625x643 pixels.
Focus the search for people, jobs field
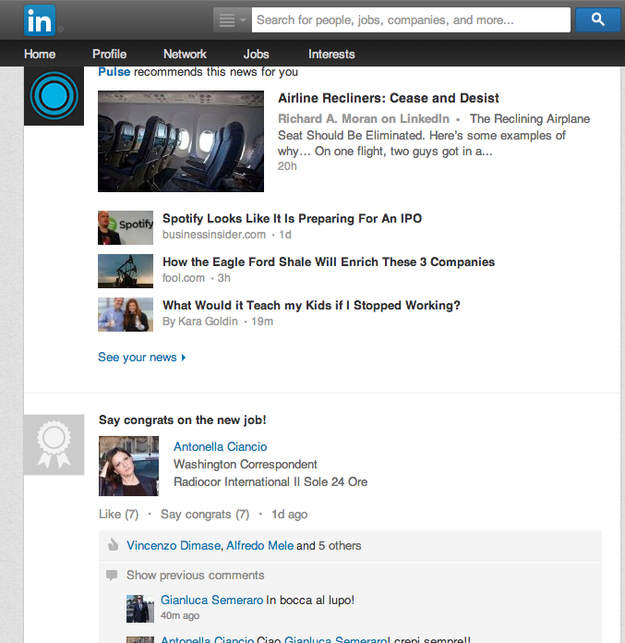coord(411,20)
